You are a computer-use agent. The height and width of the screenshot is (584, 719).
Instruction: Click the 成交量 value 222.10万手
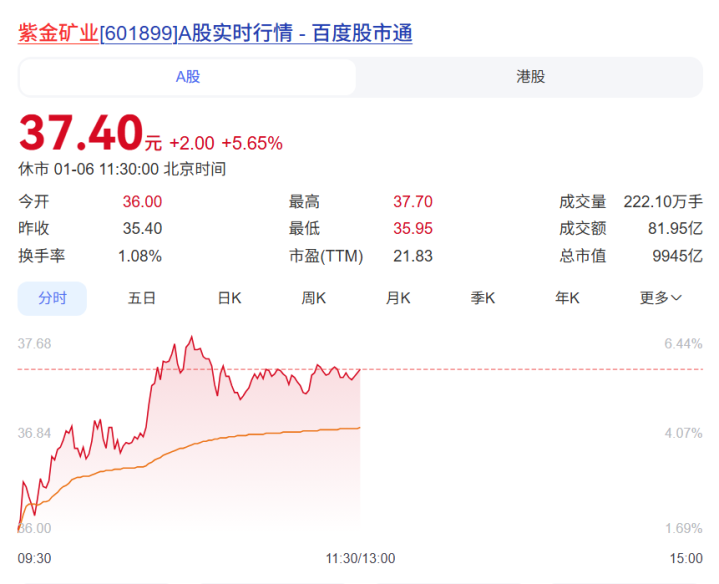[x=663, y=202]
